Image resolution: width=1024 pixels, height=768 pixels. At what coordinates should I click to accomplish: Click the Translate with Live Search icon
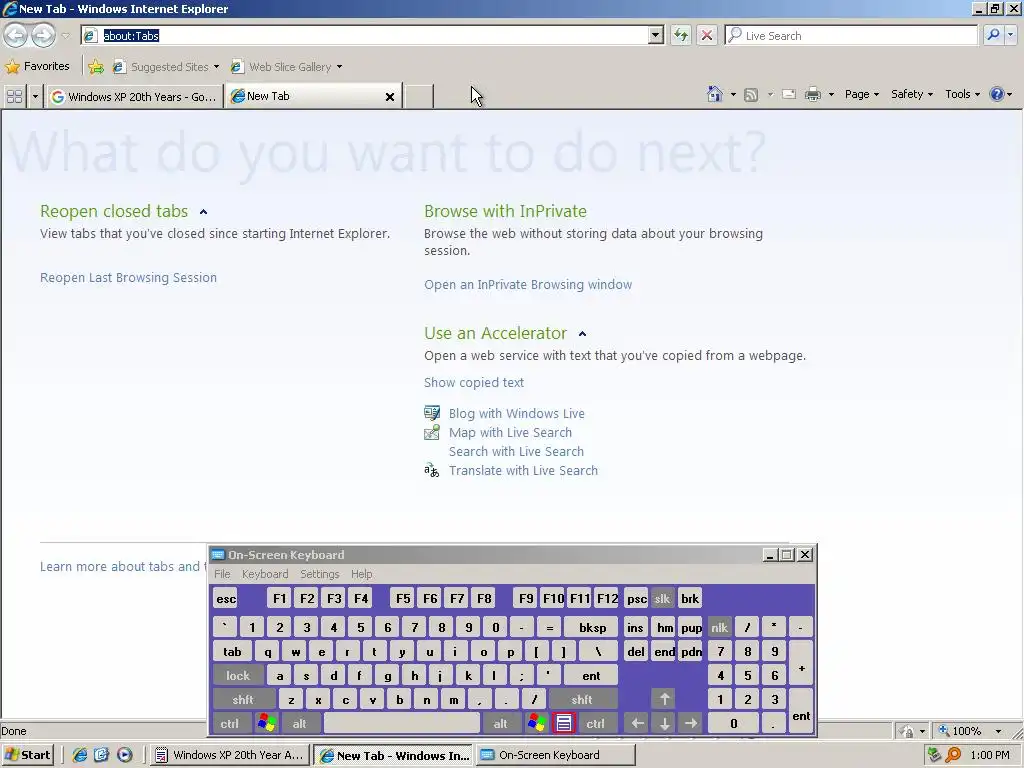pyautogui.click(x=432, y=470)
